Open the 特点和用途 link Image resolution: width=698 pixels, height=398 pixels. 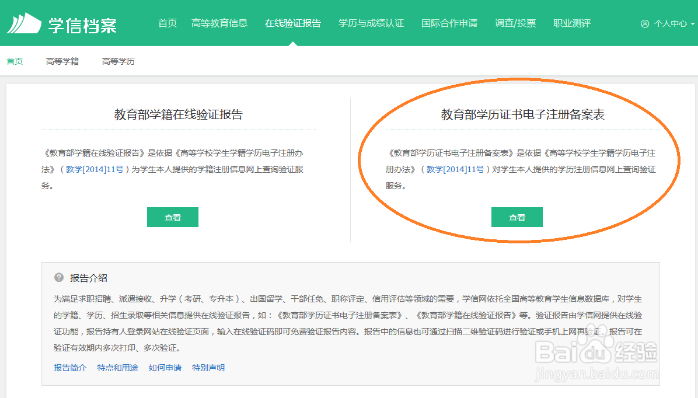tap(118, 367)
